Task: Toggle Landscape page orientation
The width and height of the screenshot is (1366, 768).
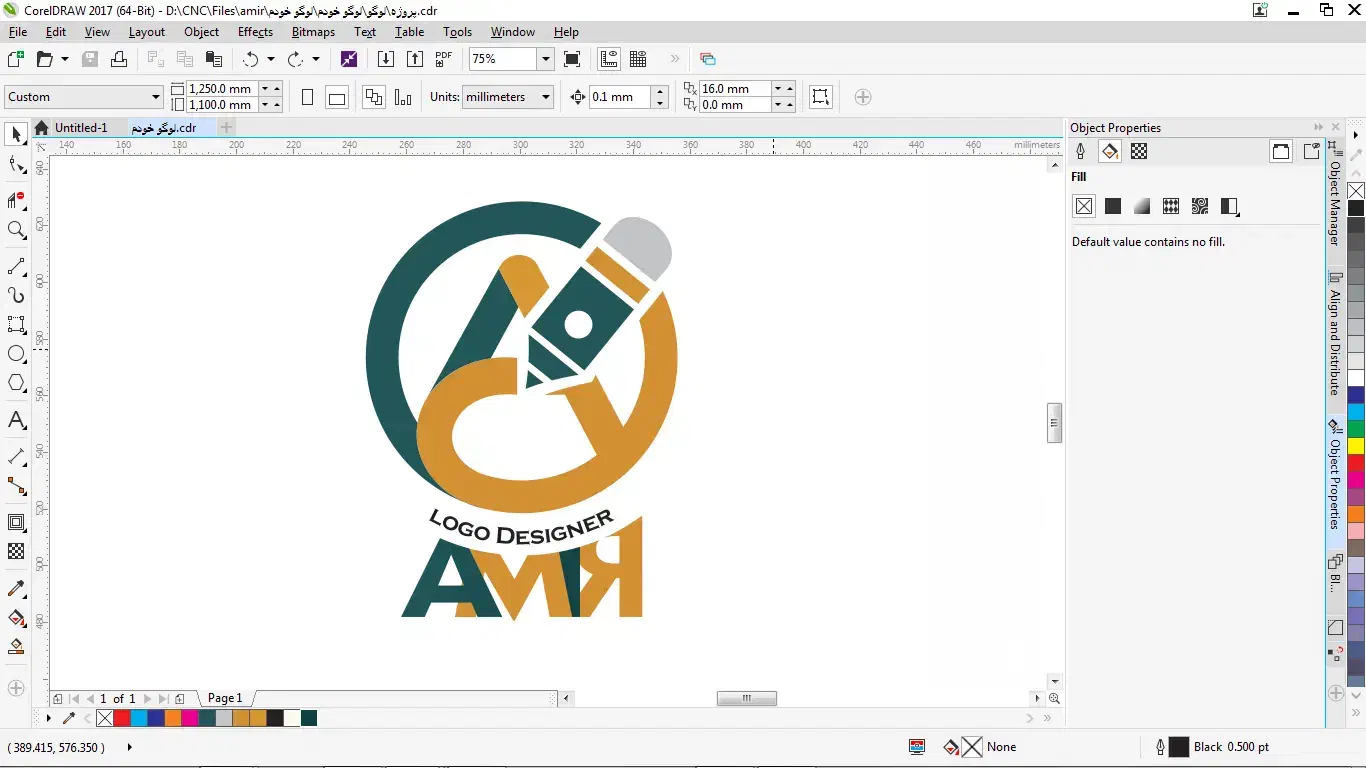Action: (x=337, y=97)
